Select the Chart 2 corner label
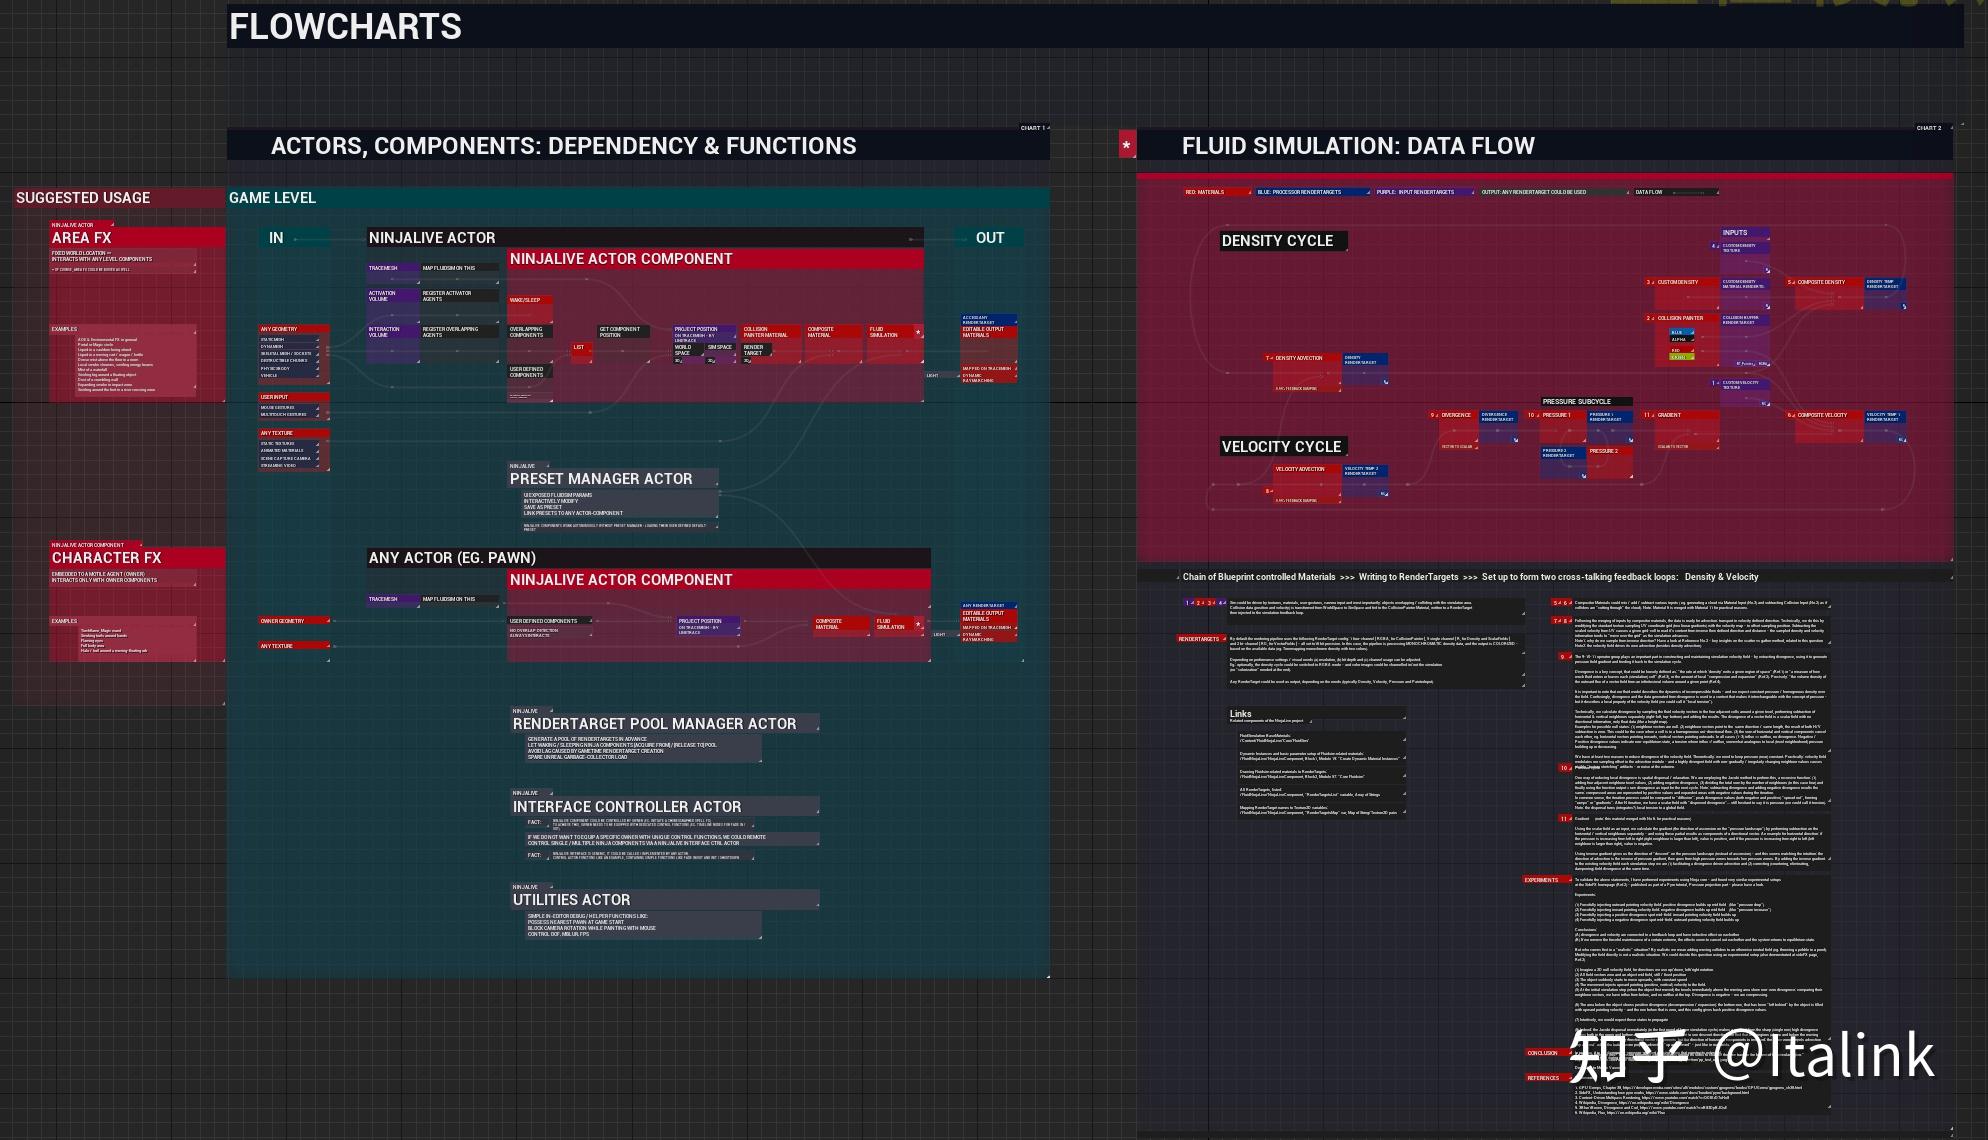Screen dimensions: 1988x1140 tap(1929, 128)
